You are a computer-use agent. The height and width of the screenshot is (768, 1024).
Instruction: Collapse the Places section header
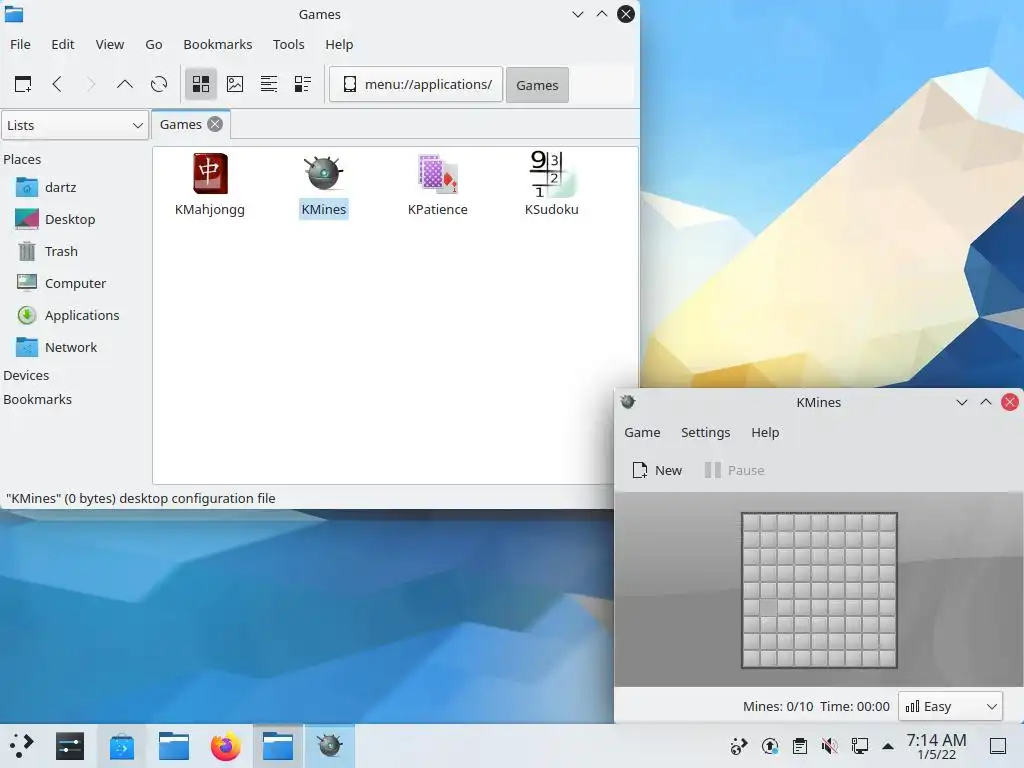click(x=22, y=159)
